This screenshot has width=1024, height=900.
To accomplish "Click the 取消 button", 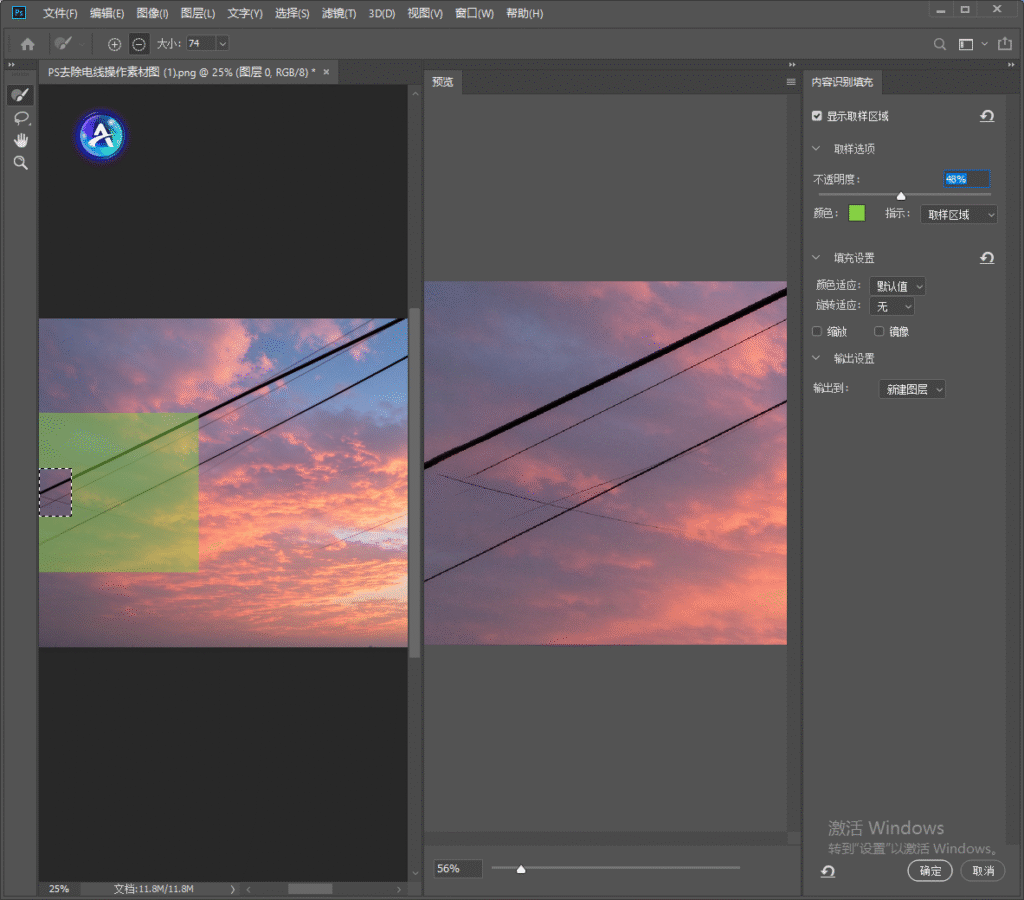I will point(983,871).
